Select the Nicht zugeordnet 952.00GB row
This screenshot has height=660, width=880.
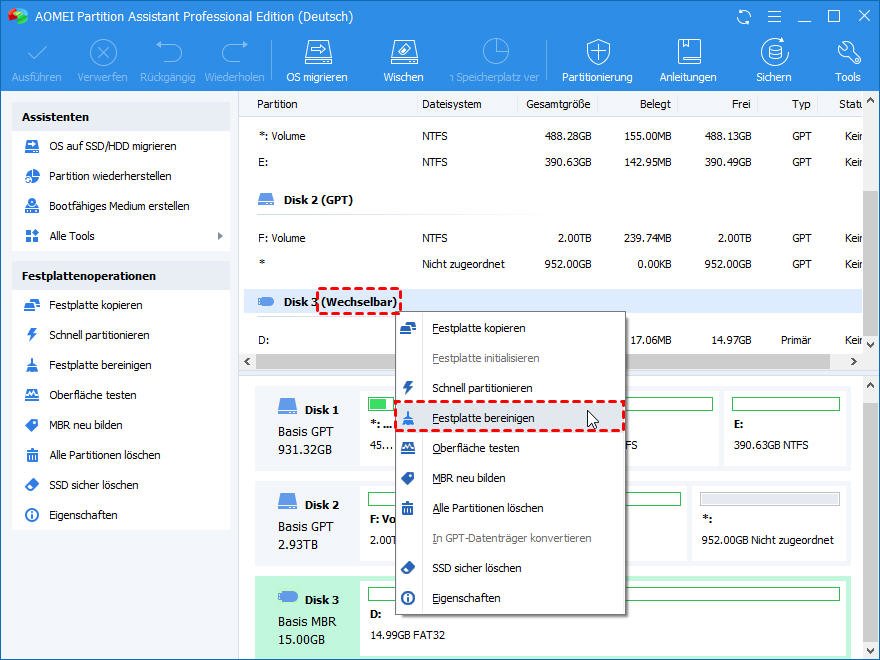point(553,264)
